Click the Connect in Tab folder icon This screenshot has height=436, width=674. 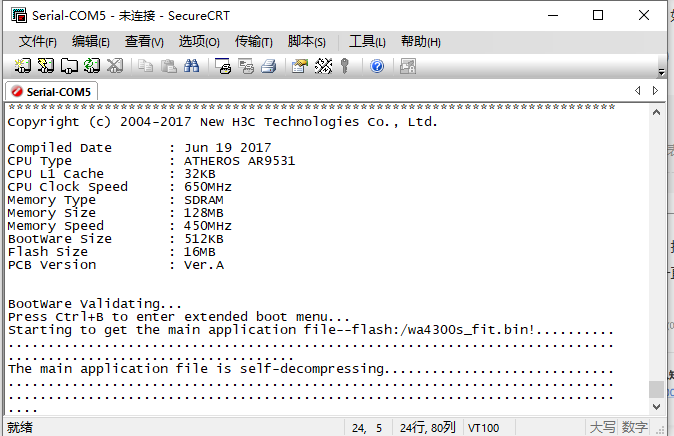coord(69,66)
